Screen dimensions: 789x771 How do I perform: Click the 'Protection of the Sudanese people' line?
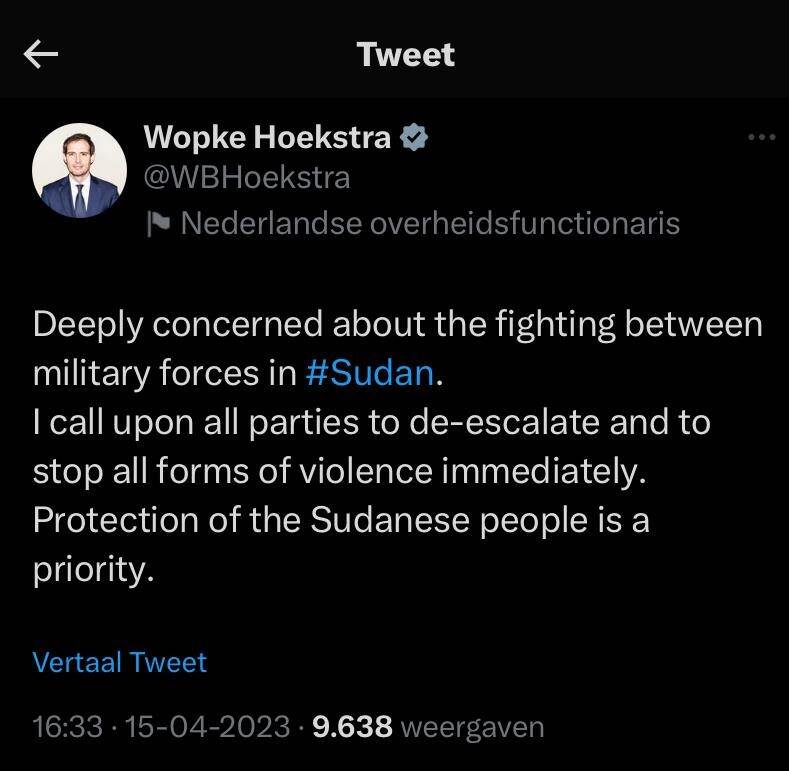(x=340, y=521)
